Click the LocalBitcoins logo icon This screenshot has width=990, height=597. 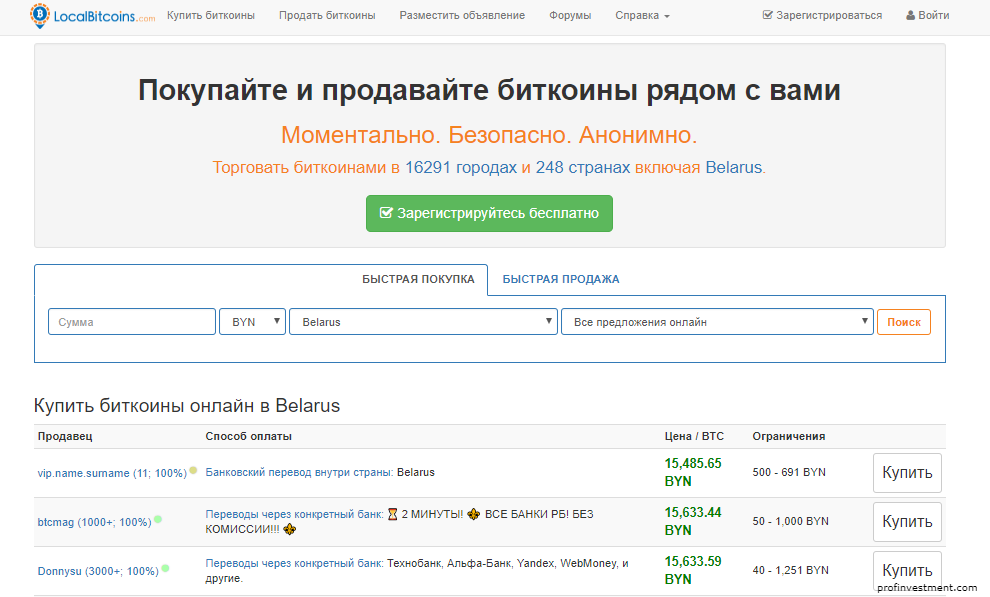[39, 15]
